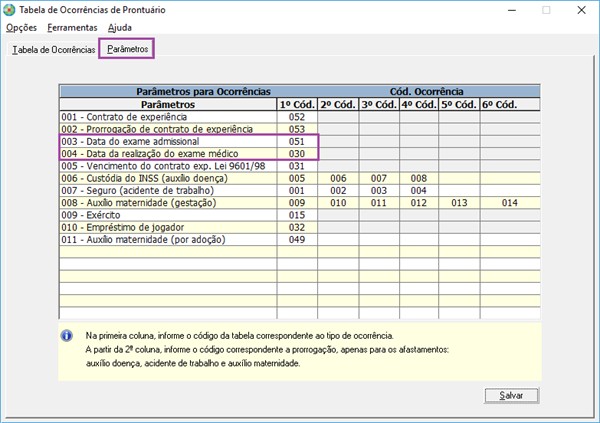600x423 pixels.
Task: Click code cell 002 in Seguro row
Action: click(338, 190)
